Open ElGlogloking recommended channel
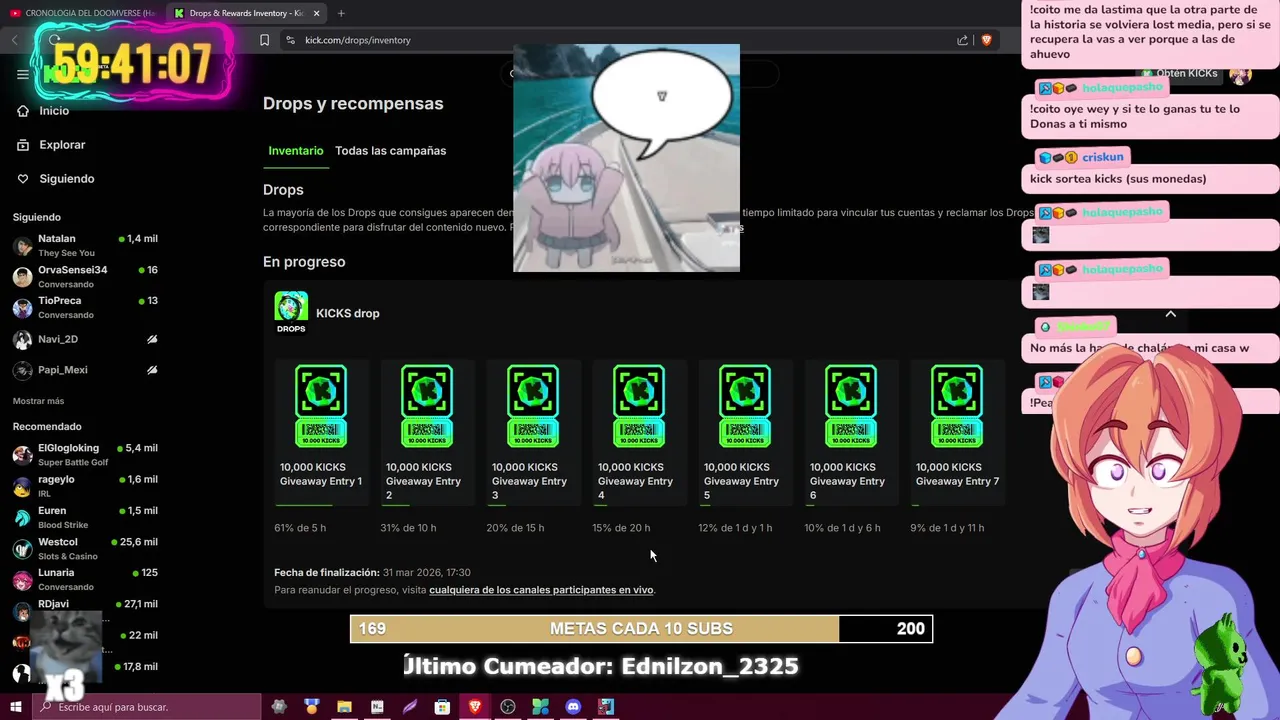Screen dimensions: 1280x720 (x=85, y=454)
